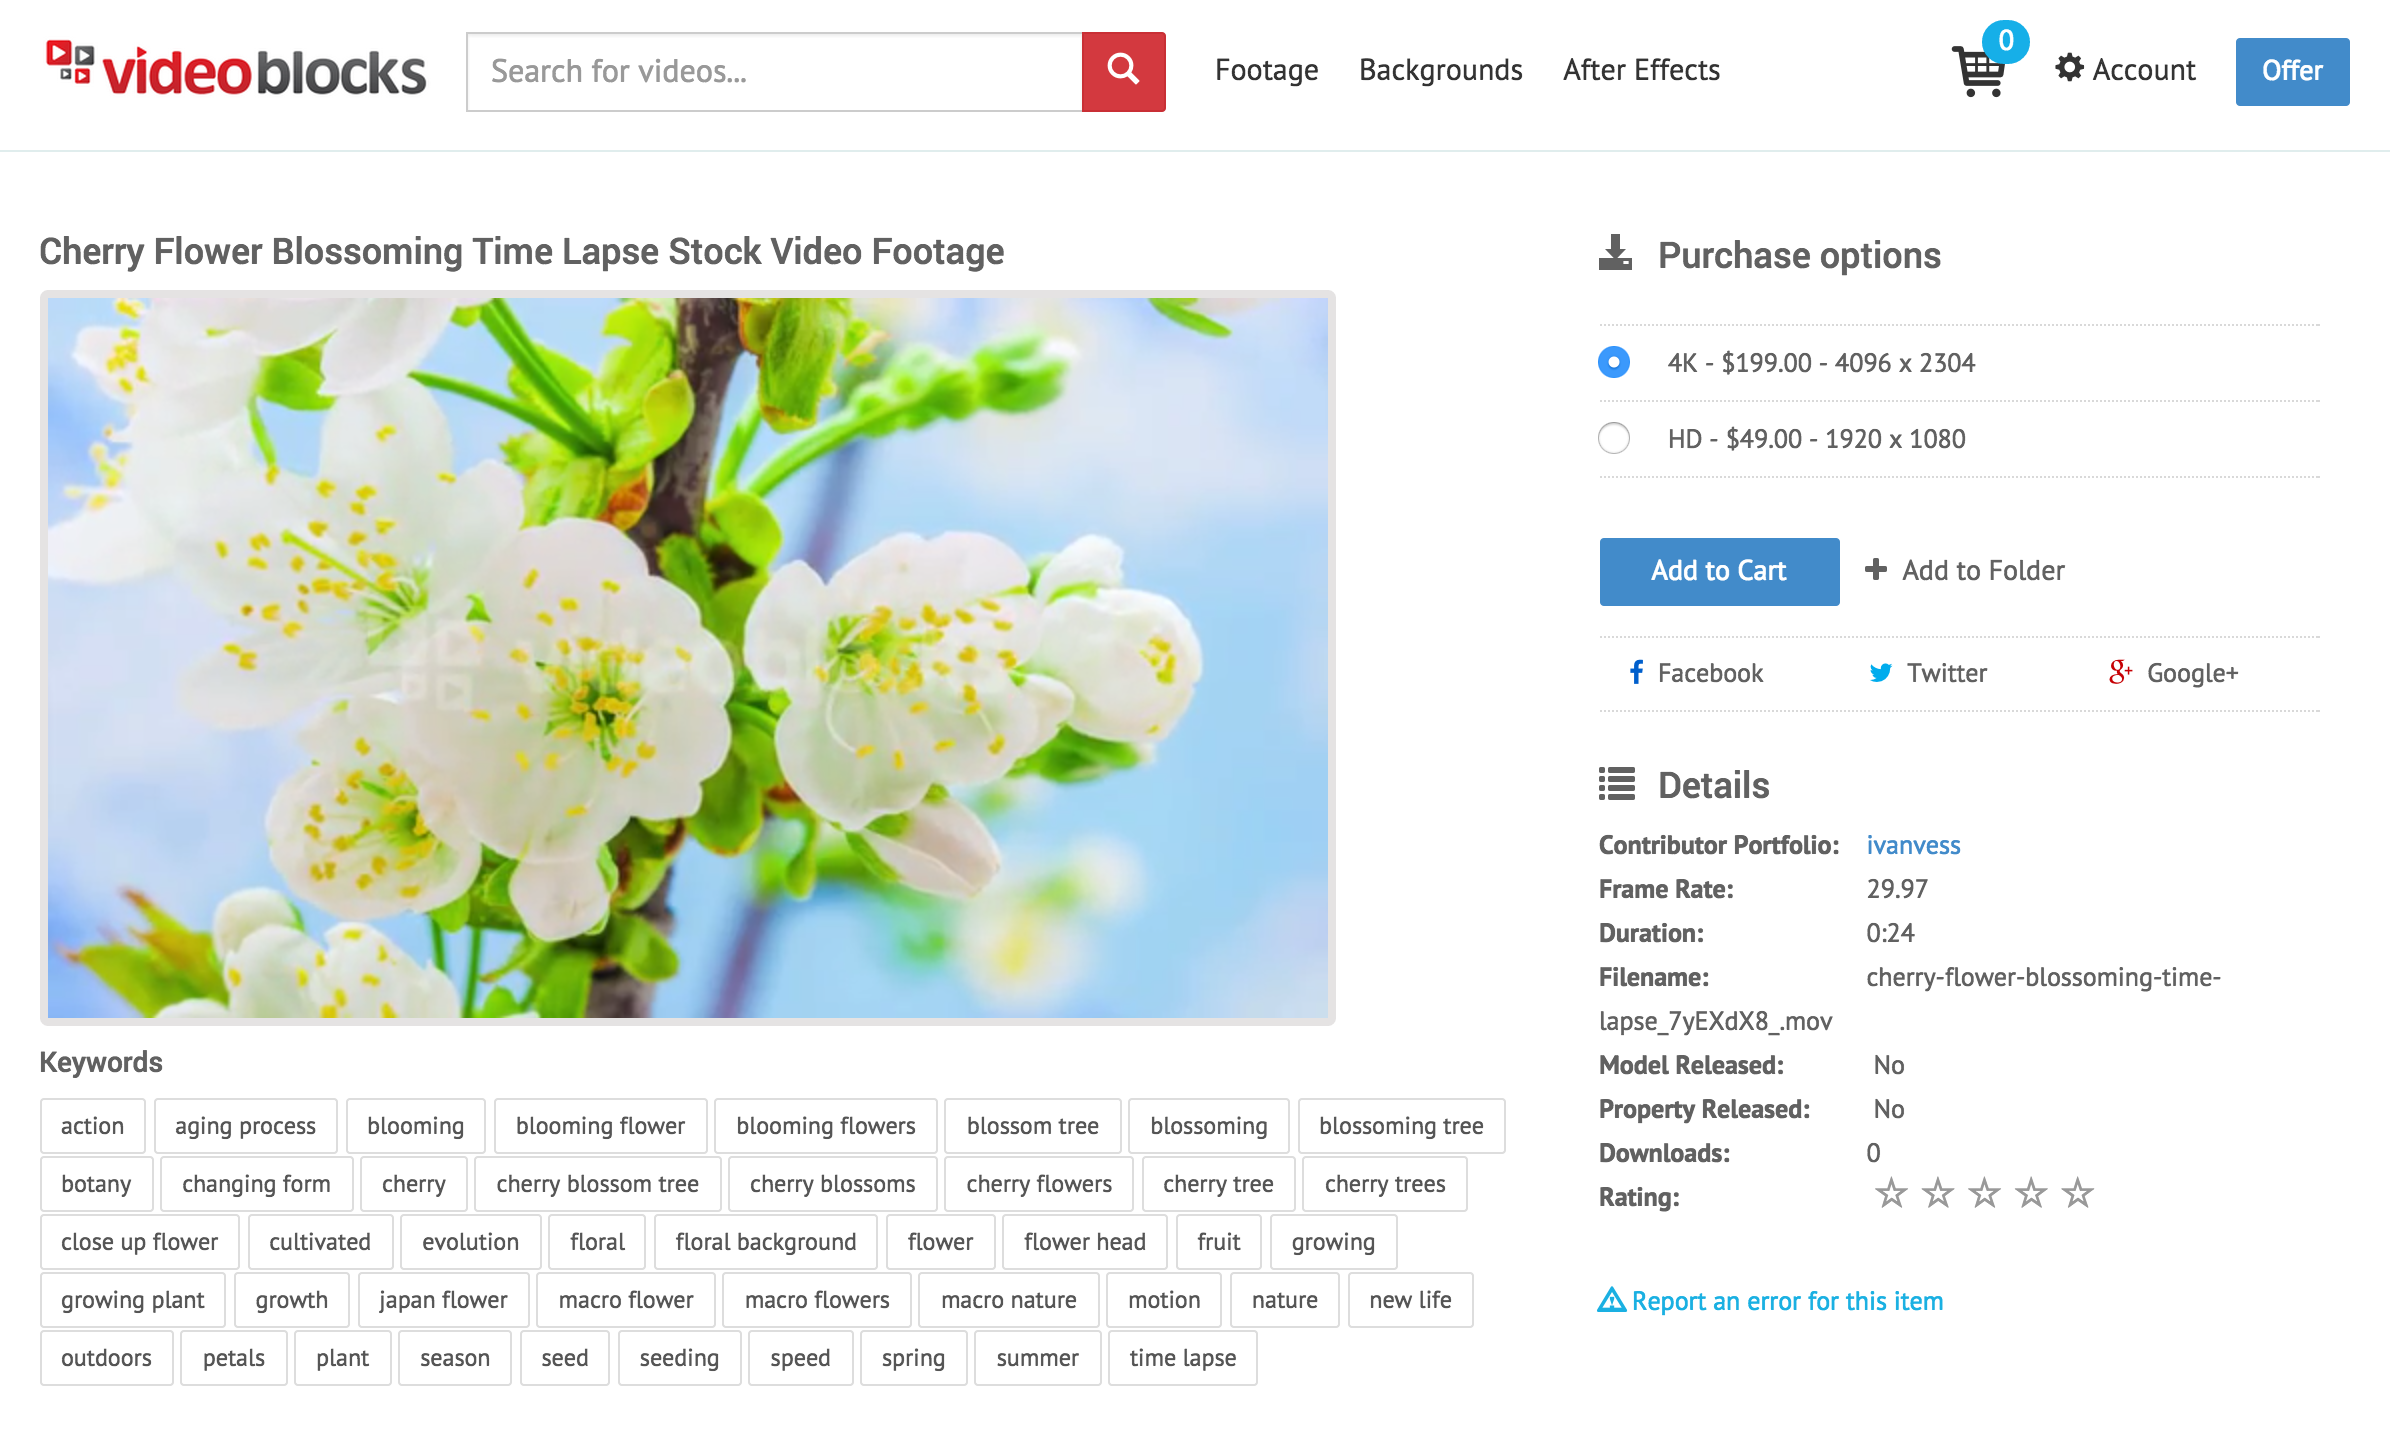The height and width of the screenshot is (1442, 2390).
Task: Click the blue Offer button
Action: coord(2292,71)
